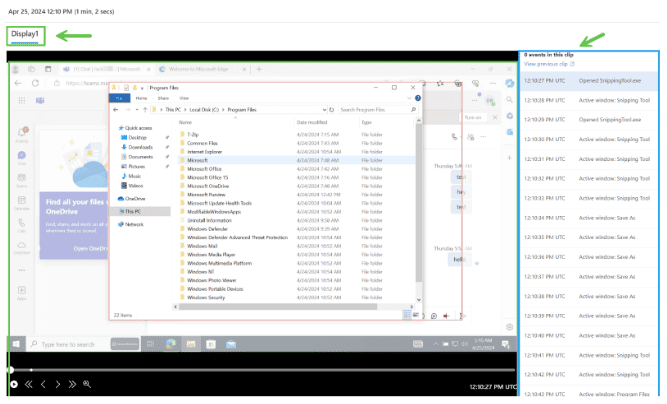667x404 pixels.
Task: Select Network in the navigation pane
Action: [x=131, y=224]
